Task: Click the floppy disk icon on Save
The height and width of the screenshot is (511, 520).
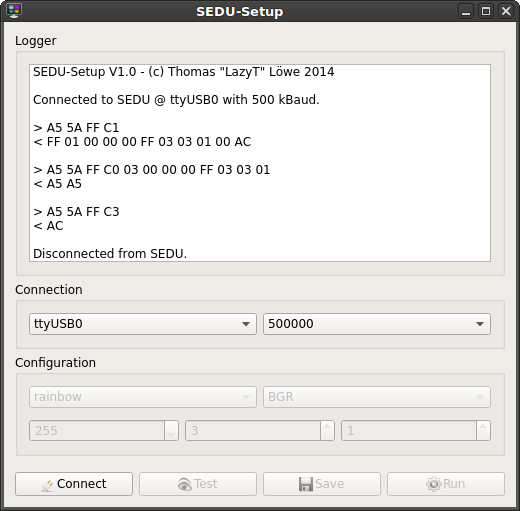Action: 306,484
